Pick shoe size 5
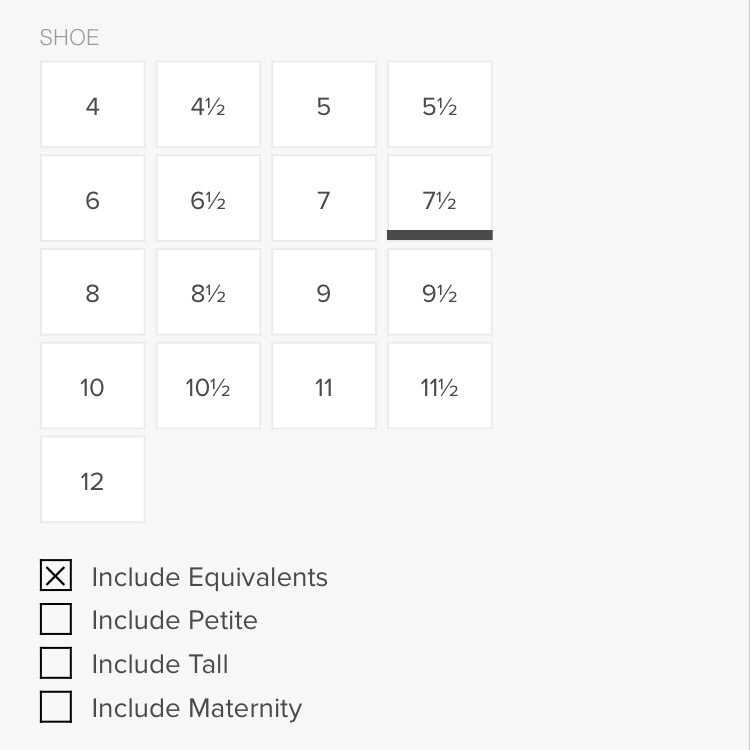The width and height of the screenshot is (750, 750). click(324, 105)
